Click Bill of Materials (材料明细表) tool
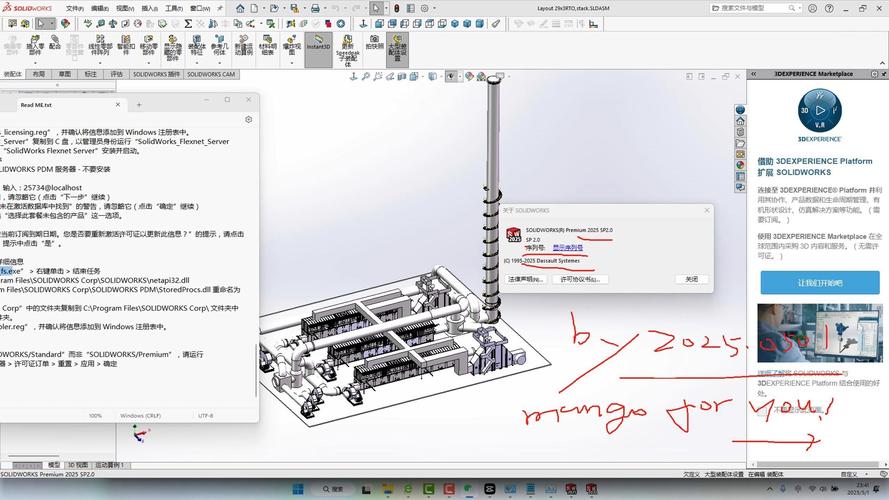Viewport: 889px width, 500px height. click(268, 45)
